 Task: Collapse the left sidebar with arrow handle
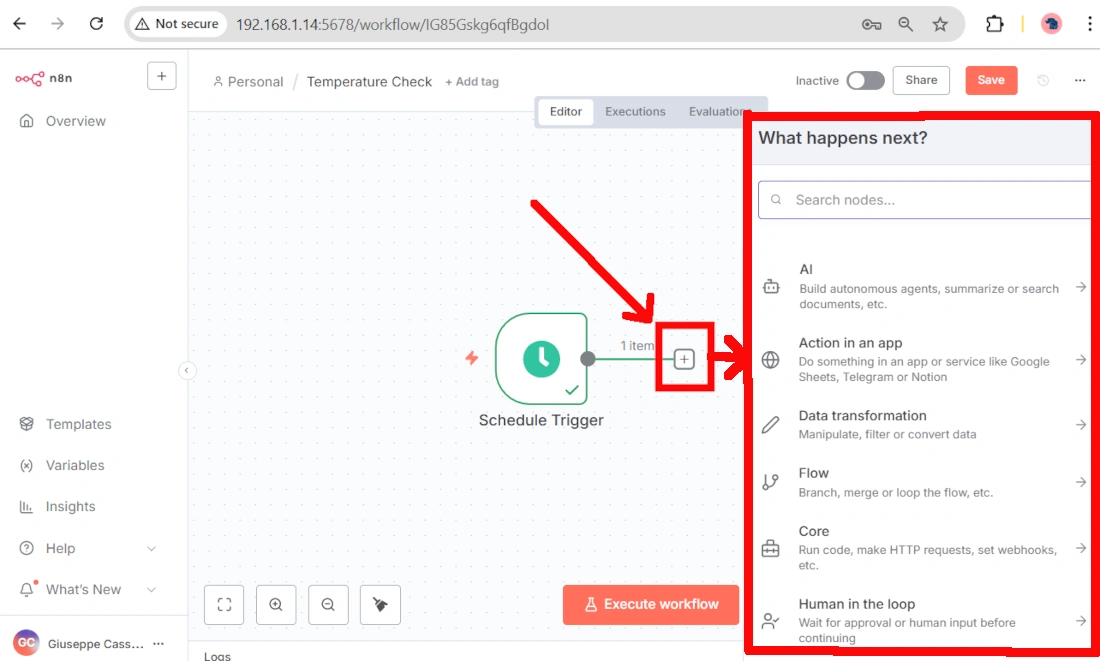pyautogui.click(x=186, y=371)
